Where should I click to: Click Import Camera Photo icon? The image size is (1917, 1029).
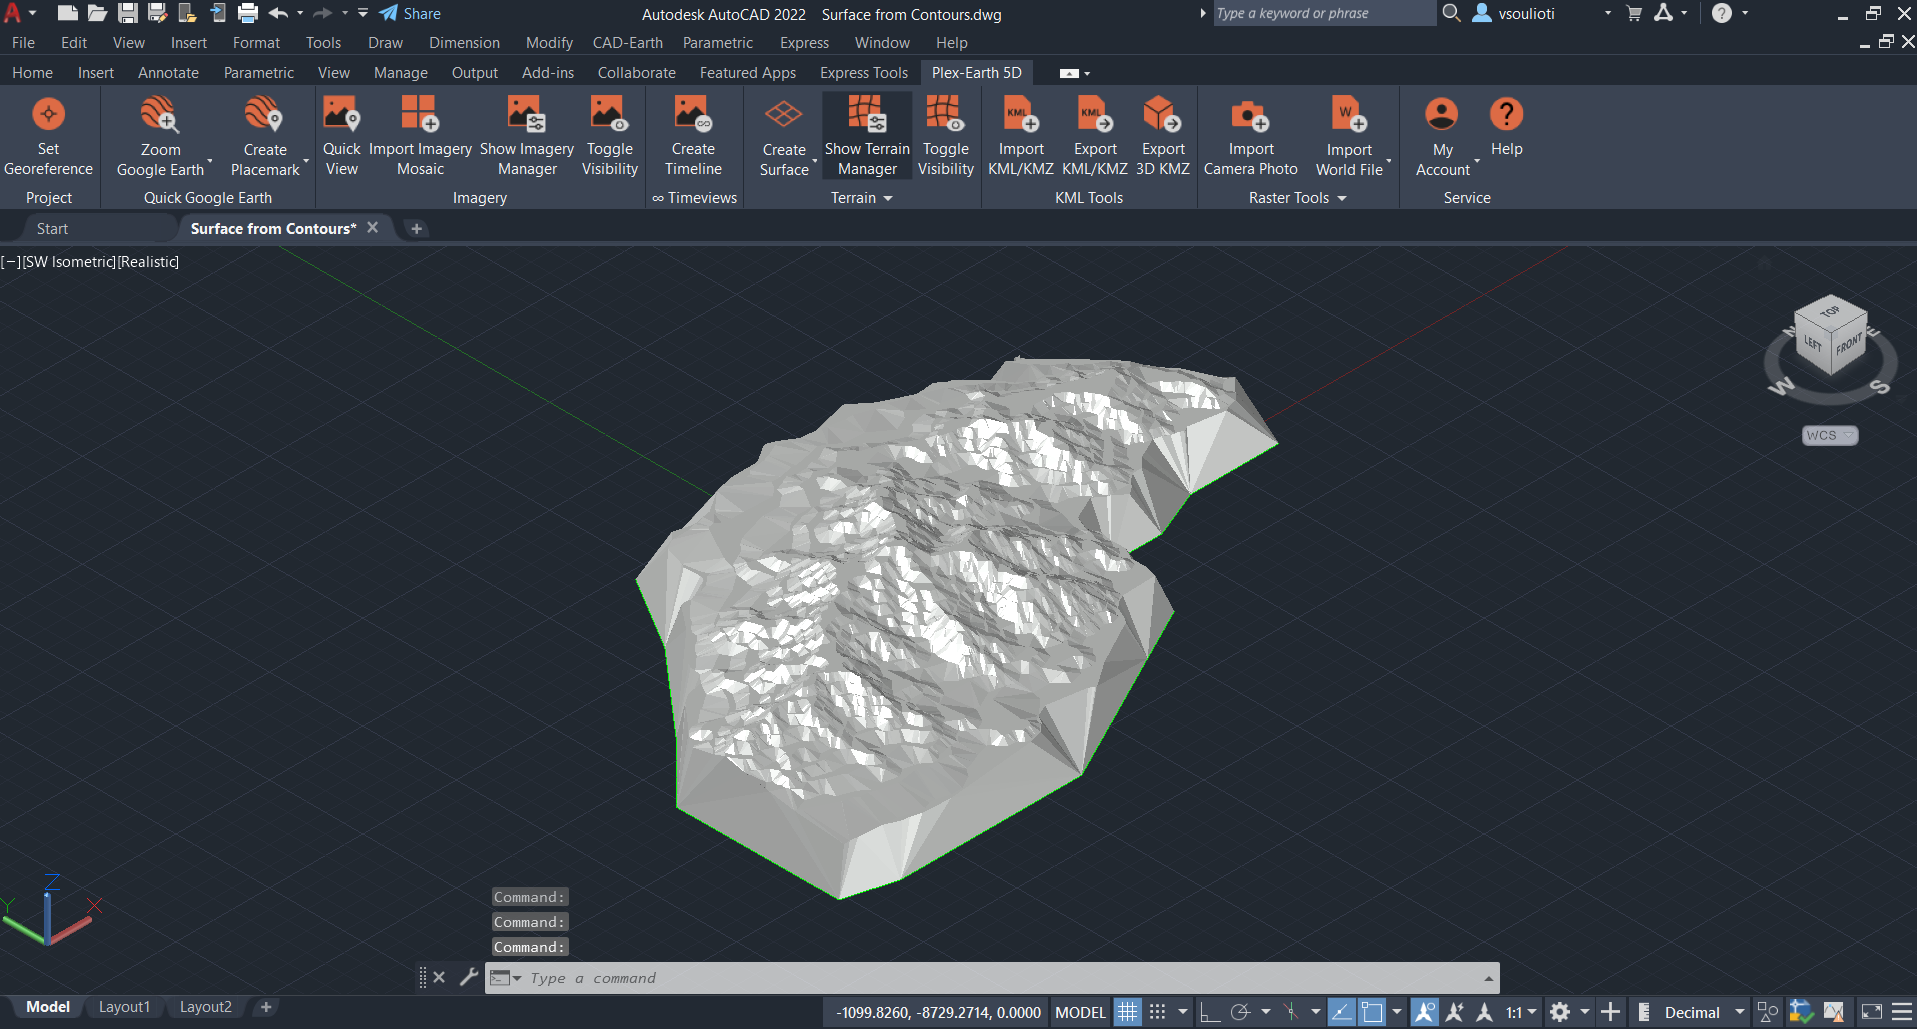point(1250,114)
